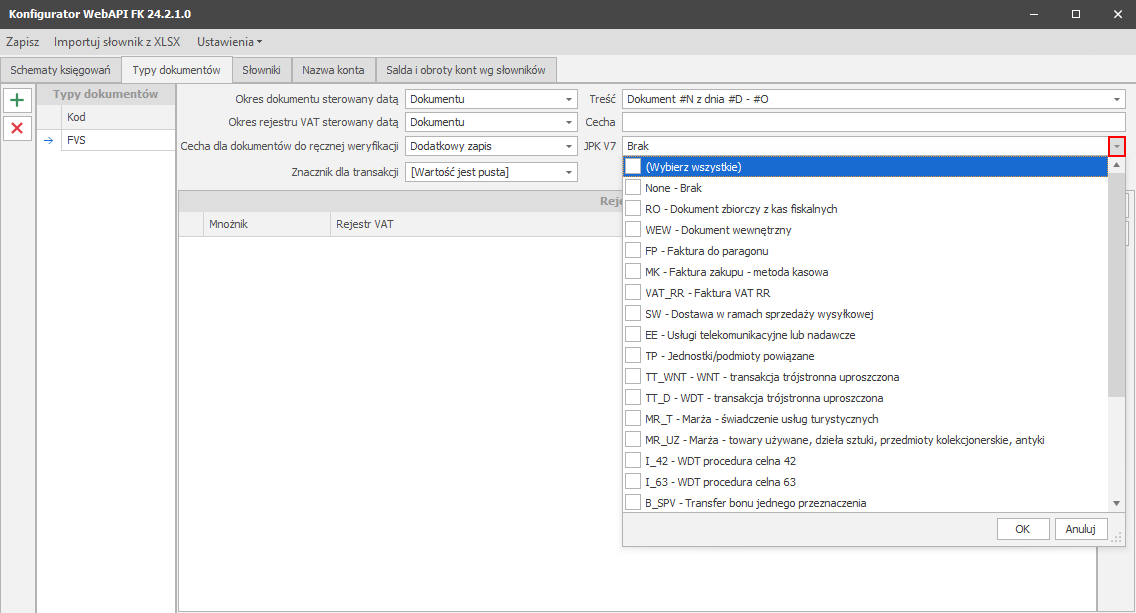The height and width of the screenshot is (613, 1136).
Task: Collapse the JPK V7 dropdown arrow
Action: [x=1116, y=146]
